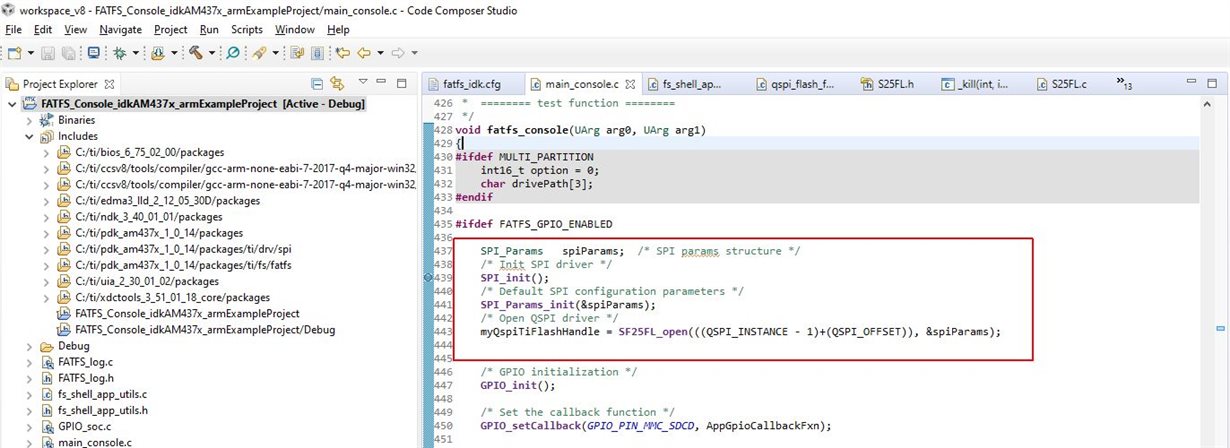Open the Project menu
This screenshot has height=448, width=1230.
(171, 30)
